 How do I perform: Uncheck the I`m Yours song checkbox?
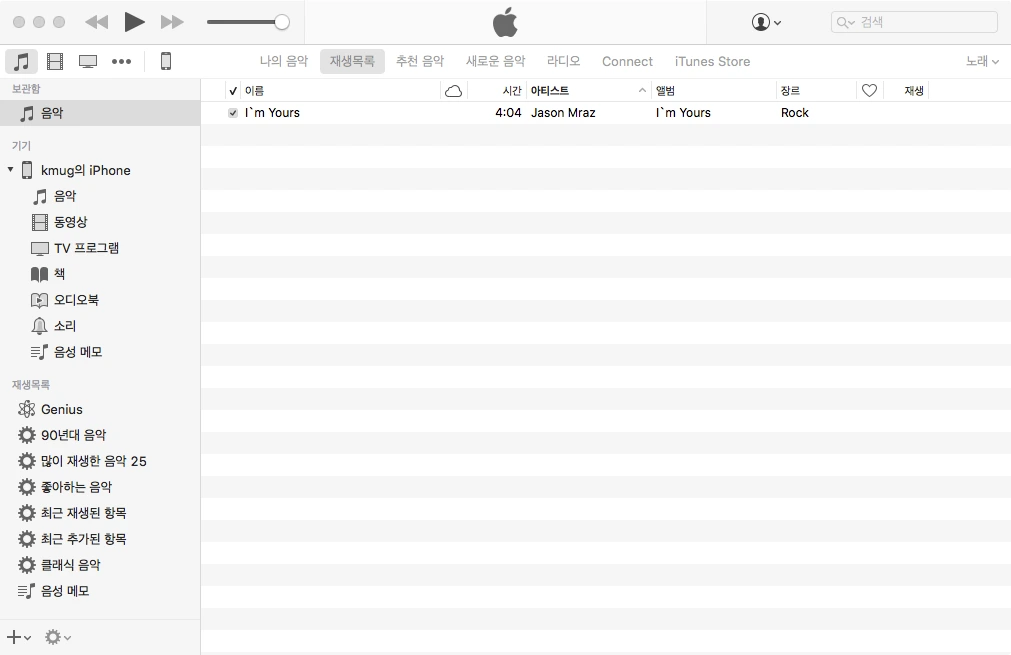pos(233,113)
